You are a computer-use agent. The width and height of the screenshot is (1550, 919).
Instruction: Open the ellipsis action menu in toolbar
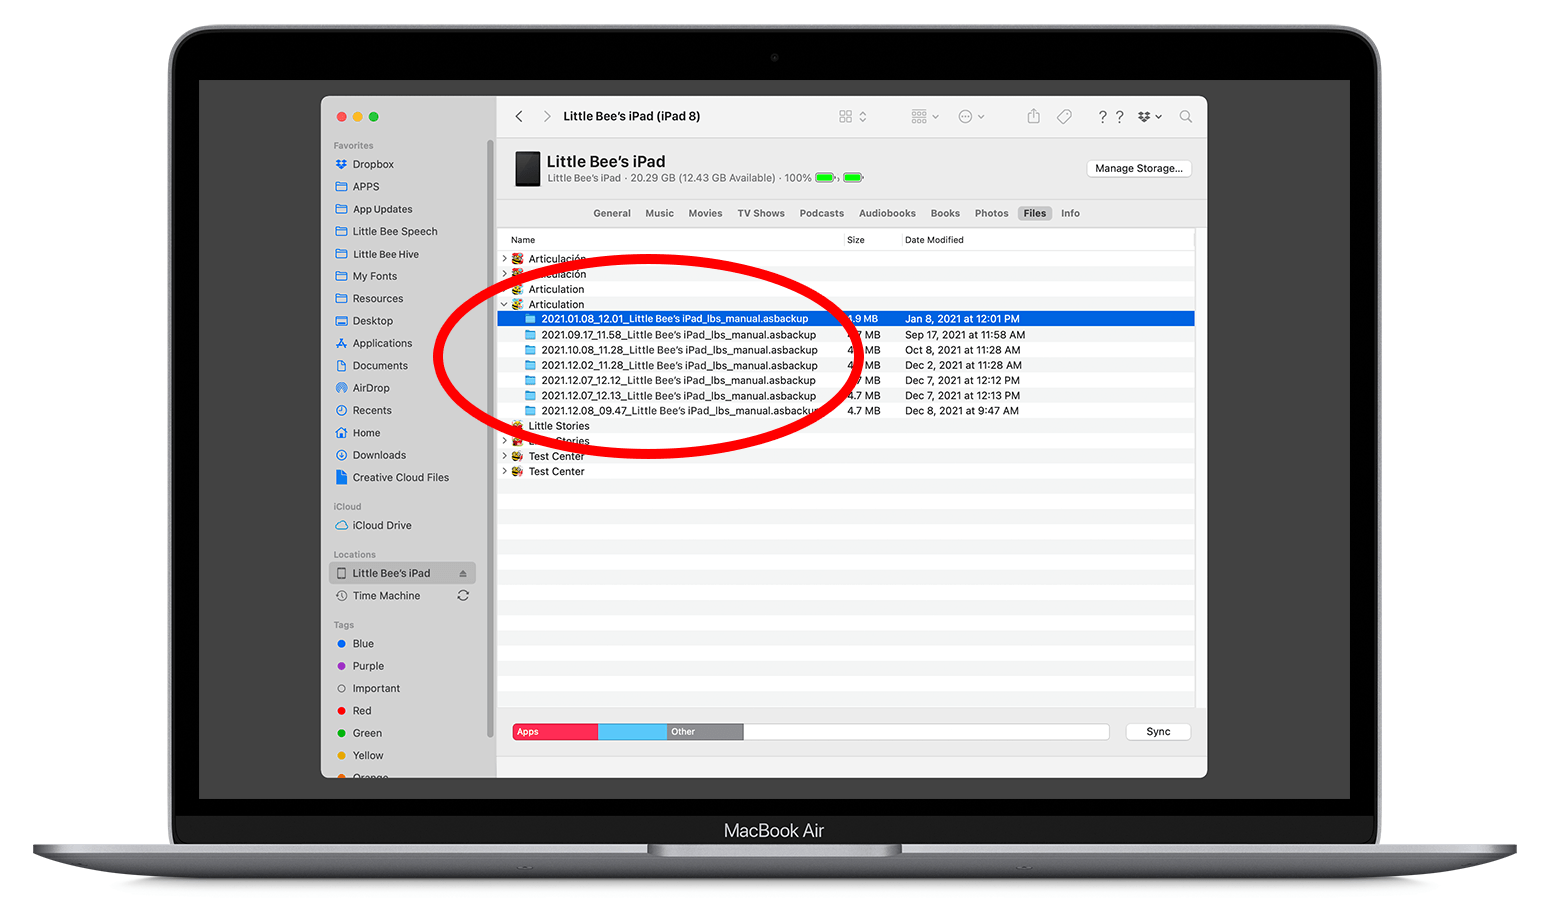(971, 117)
